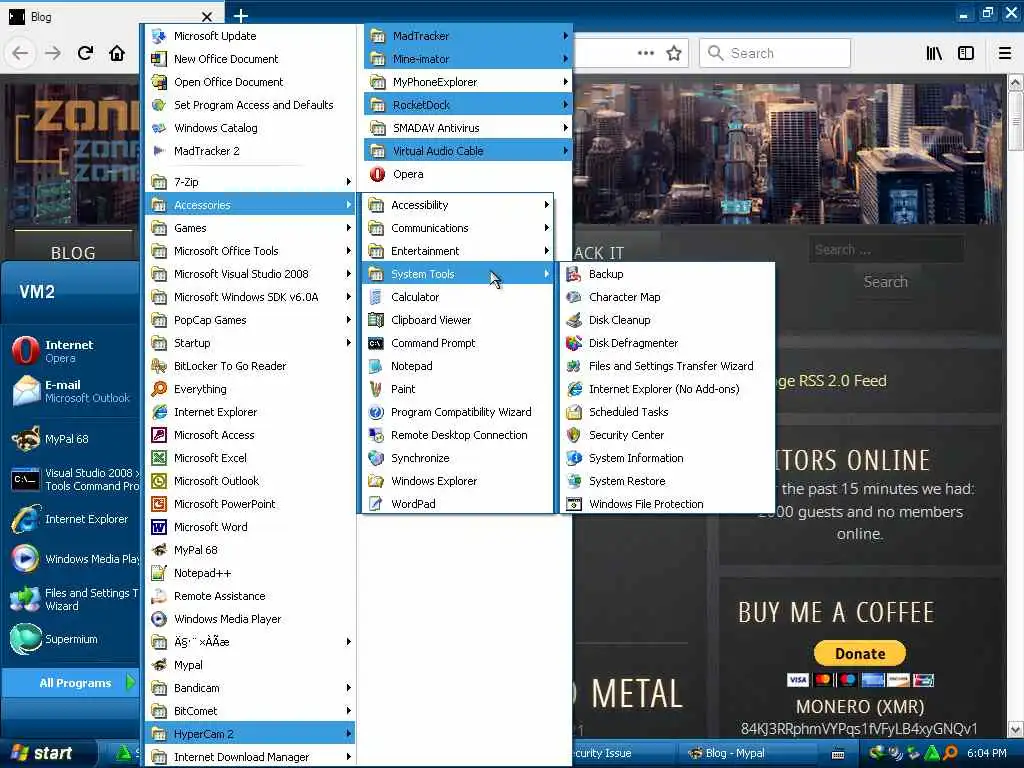Expand Microsoft Visual Studio 2008 folder
The image size is (1024, 768).
coord(251,274)
